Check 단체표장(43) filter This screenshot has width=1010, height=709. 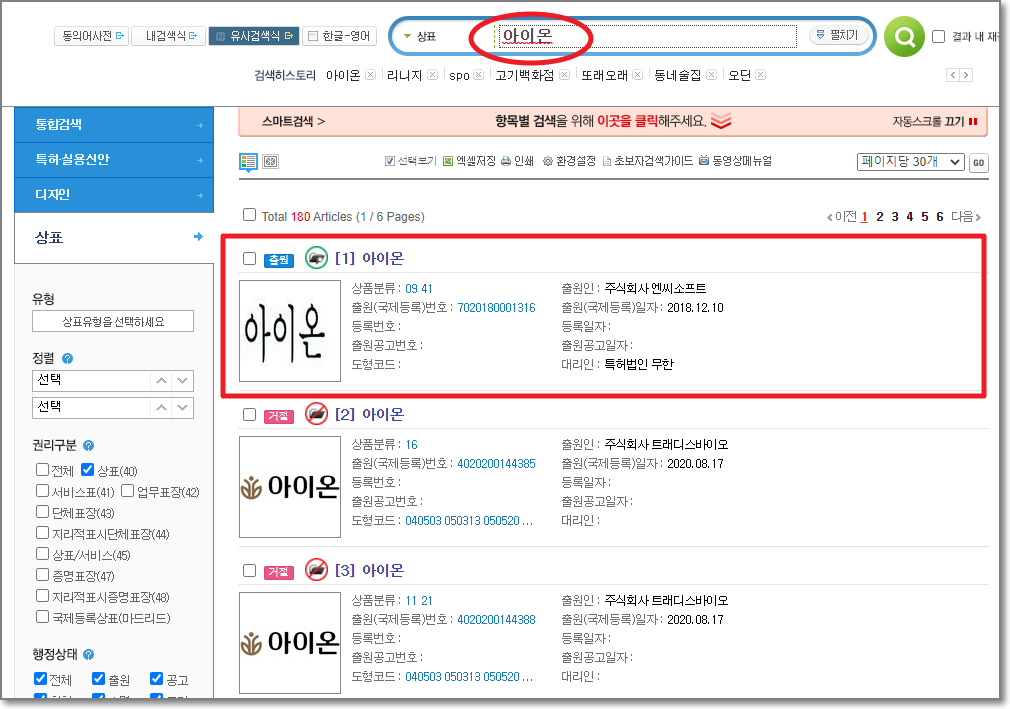click(43, 512)
